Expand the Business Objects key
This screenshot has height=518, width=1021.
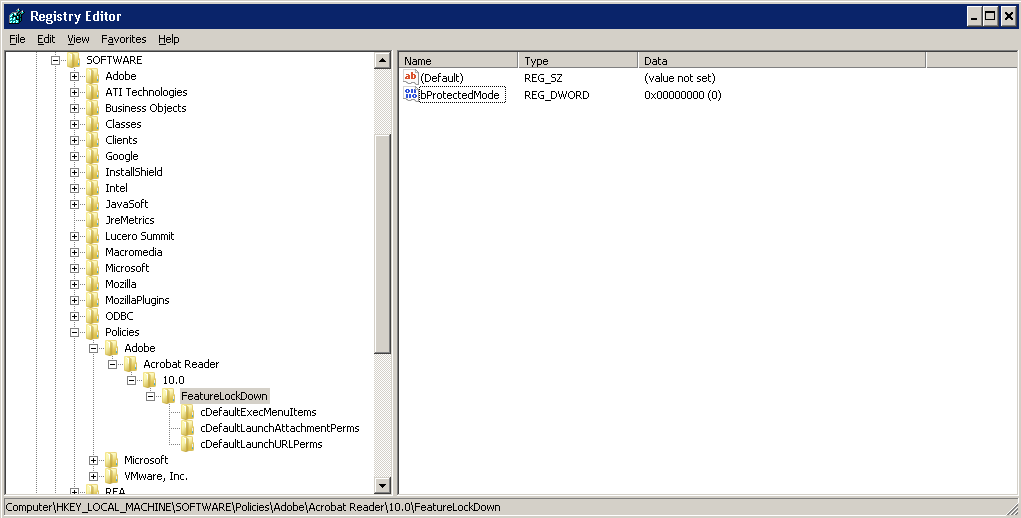tap(74, 108)
